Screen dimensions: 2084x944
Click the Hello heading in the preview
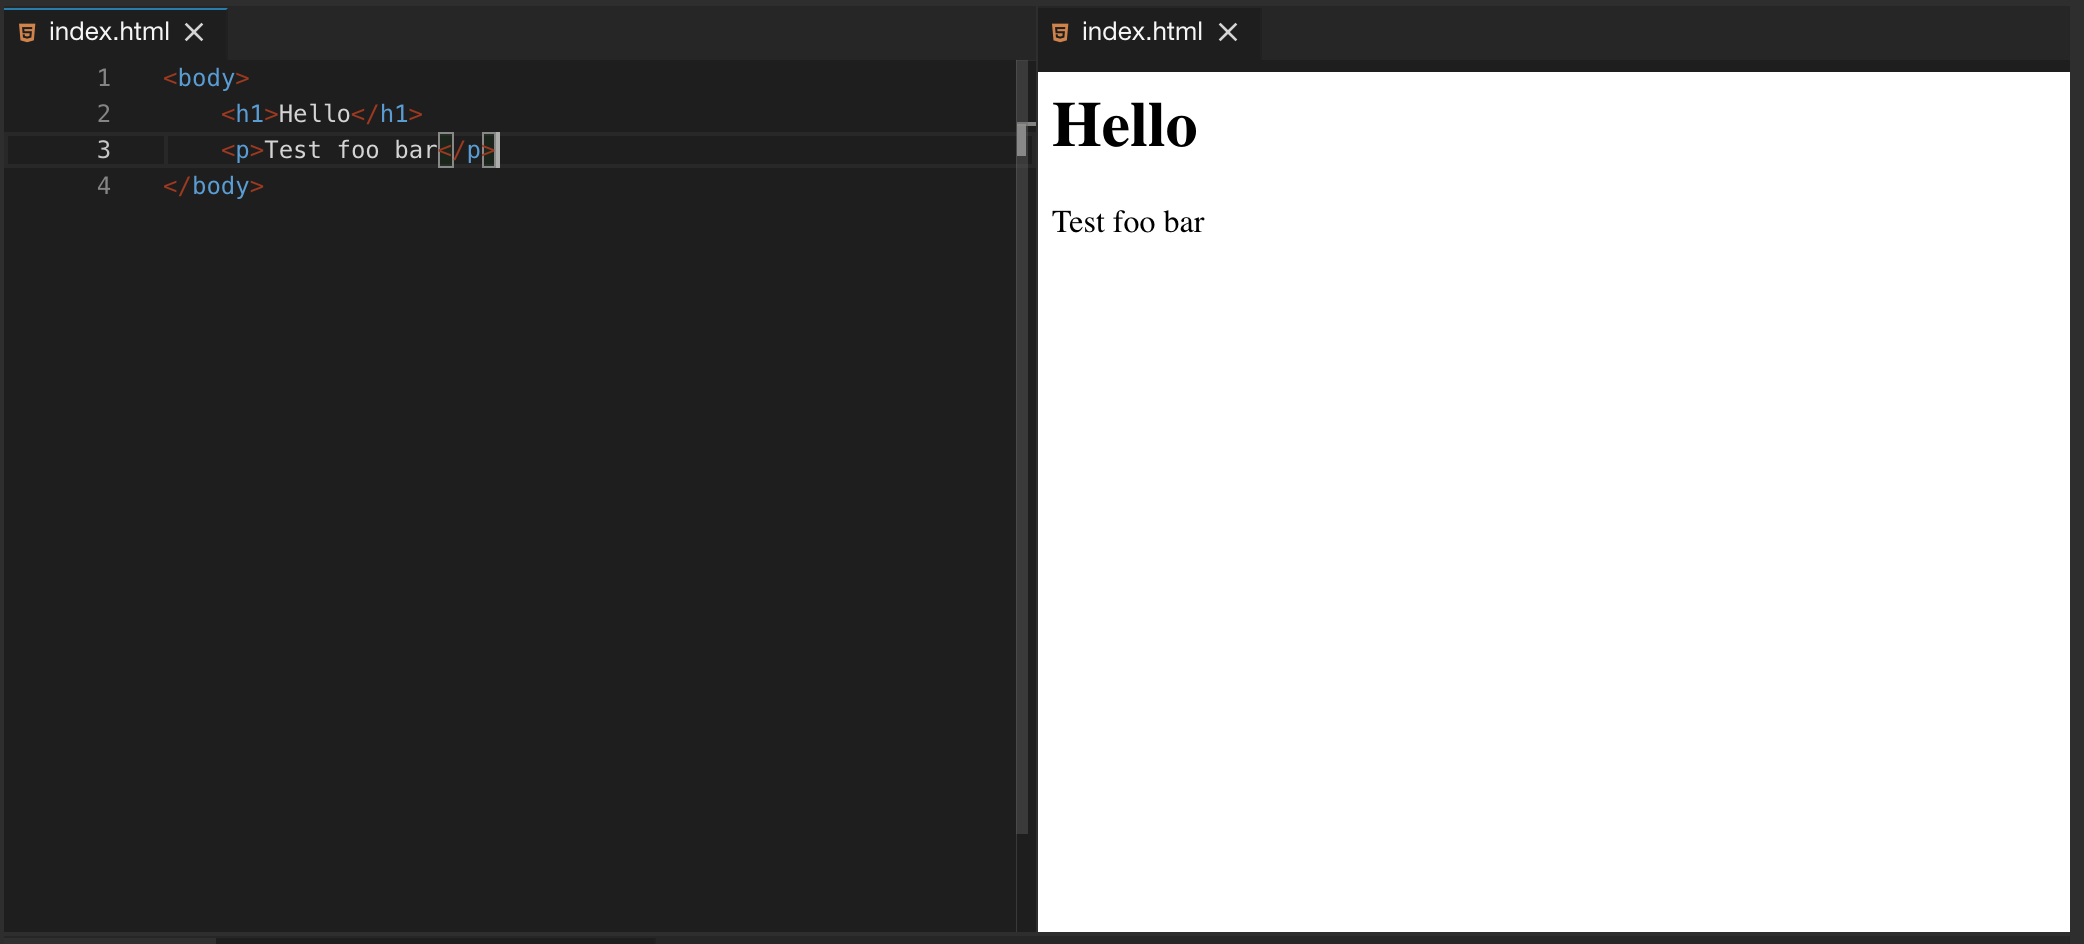(x=1124, y=125)
